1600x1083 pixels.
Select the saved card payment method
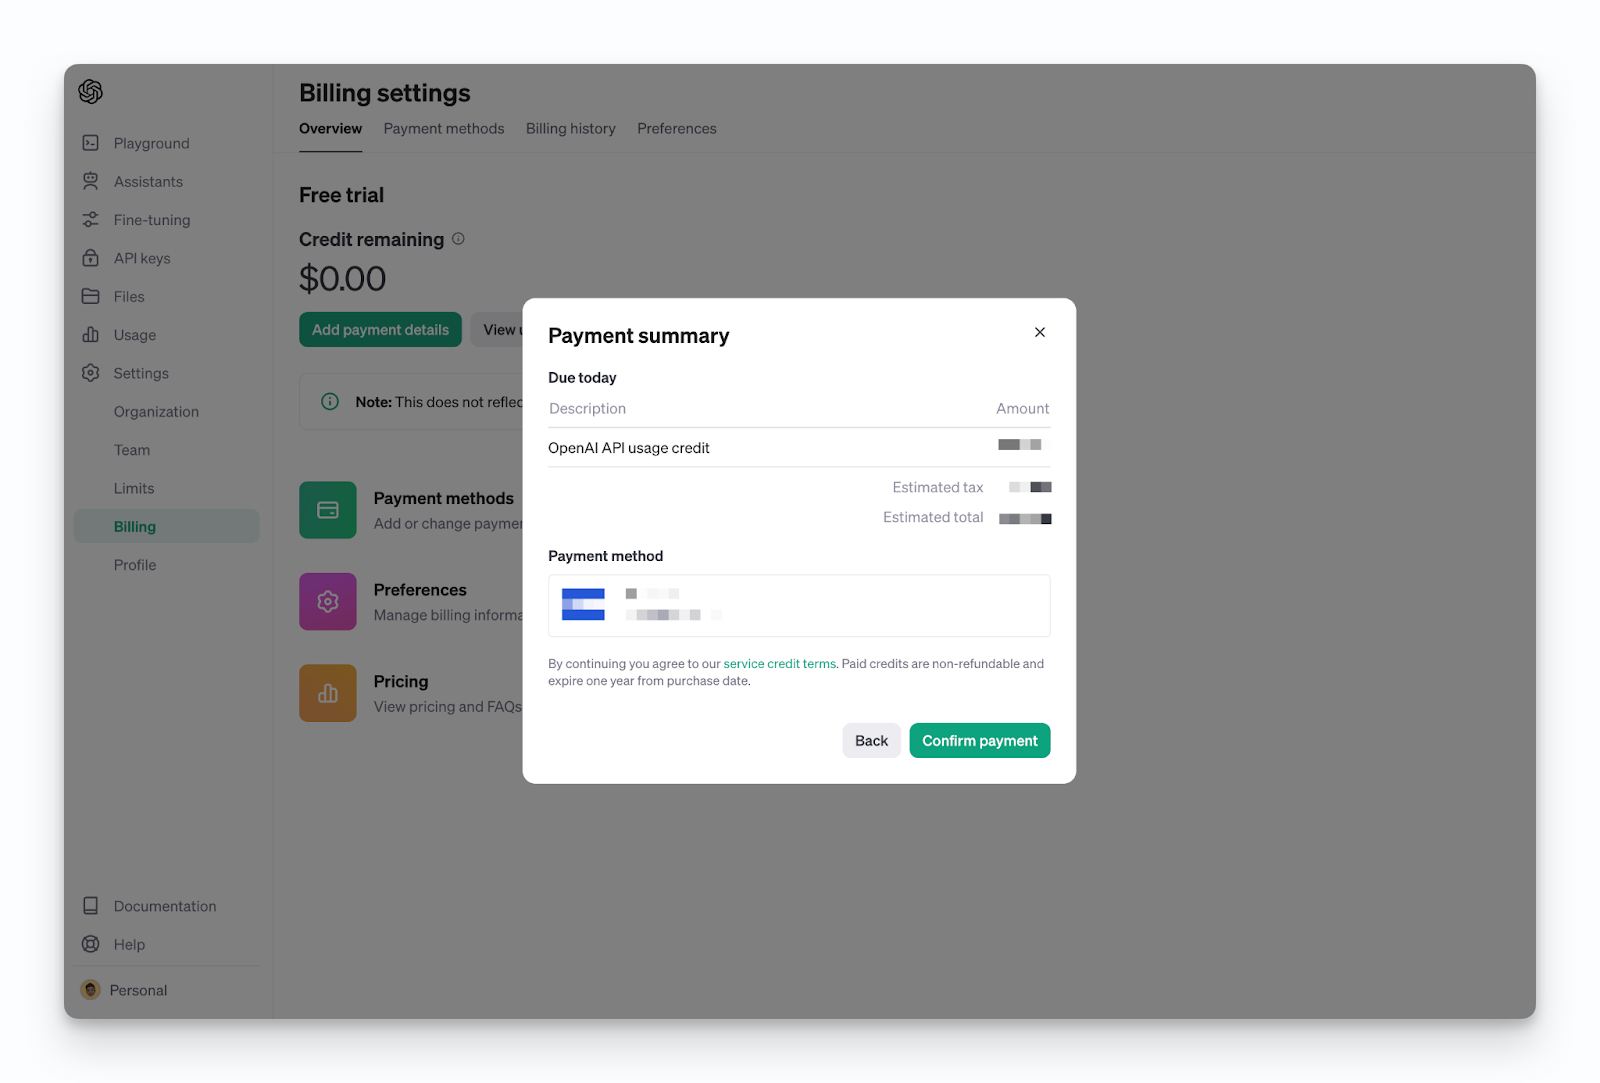[799, 606]
